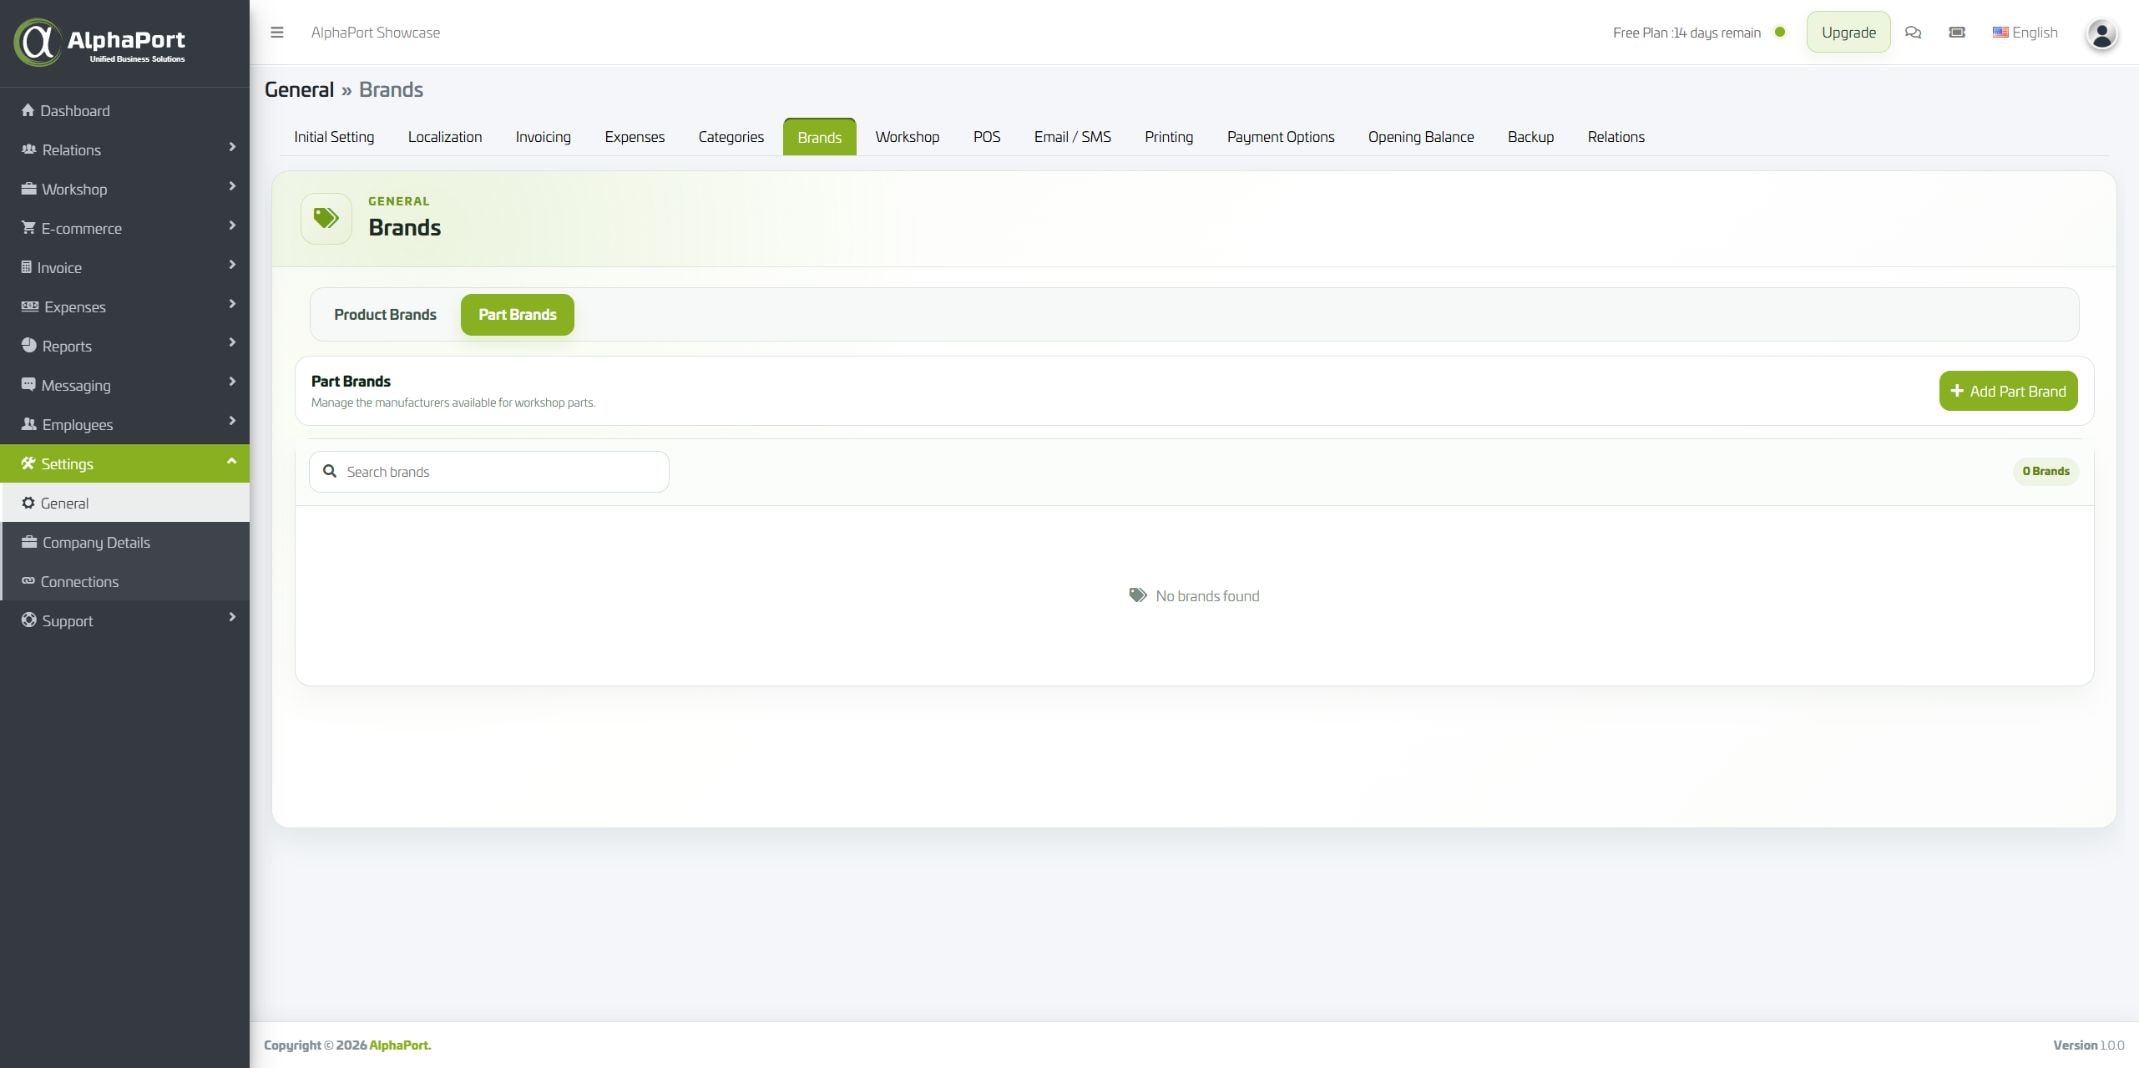2139x1068 pixels.
Task: Select the Printing tab
Action: click(1169, 137)
